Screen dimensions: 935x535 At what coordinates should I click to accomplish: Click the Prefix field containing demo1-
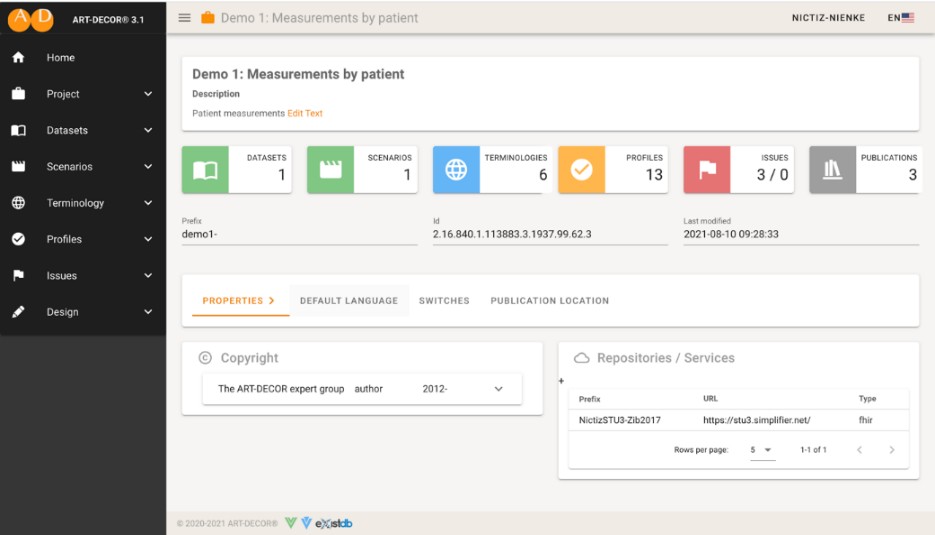pyautogui.click(x=299, y=234)
